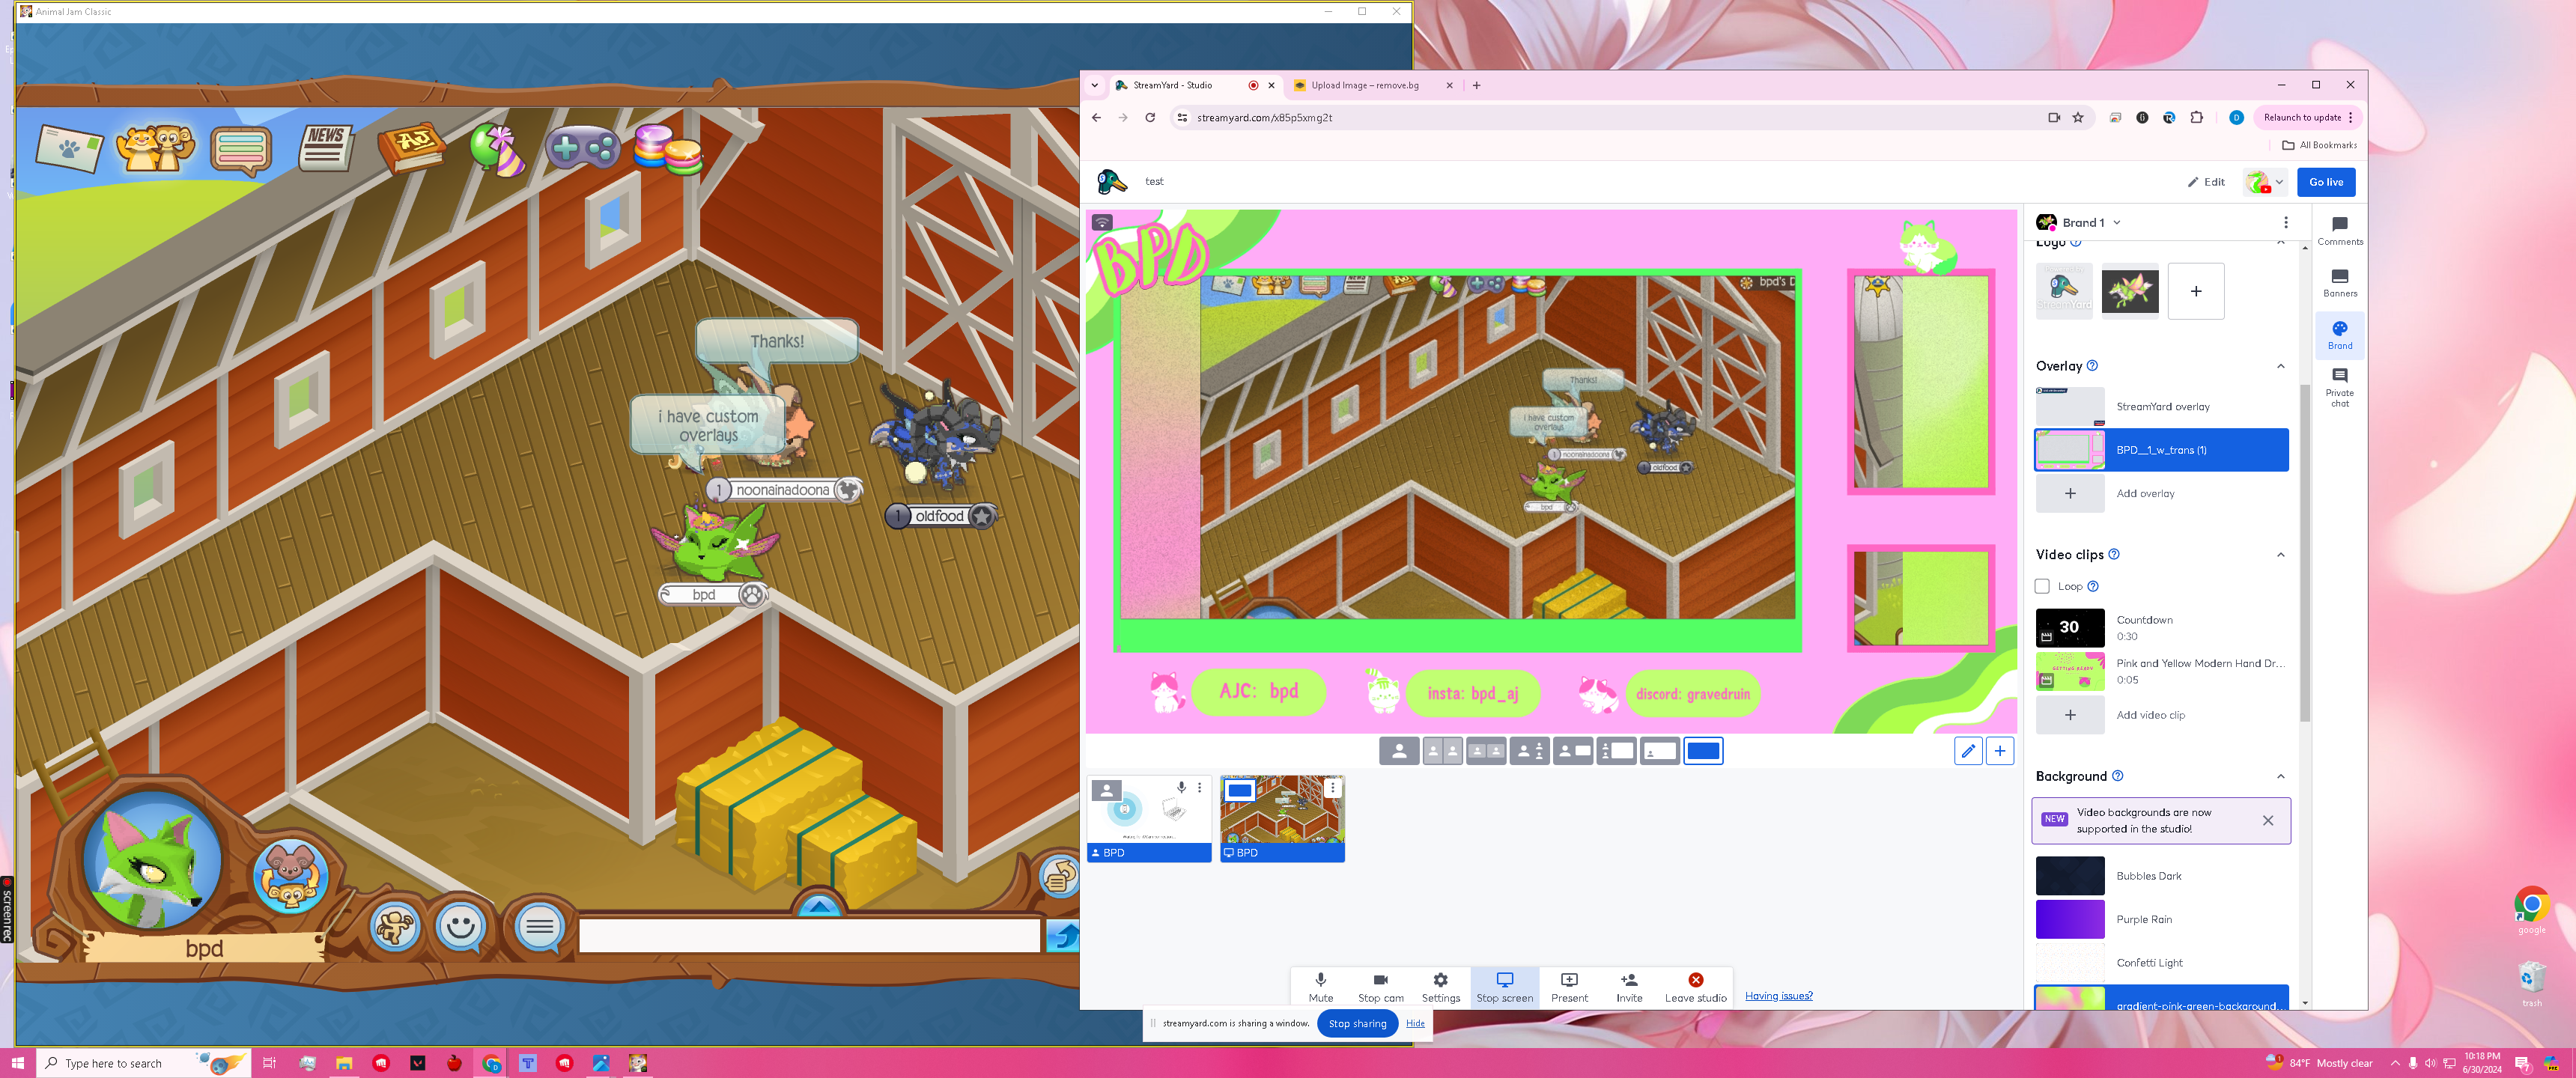This screenshot has height=1078, width=2576.
Task: Reload the StreamYard page
Action: click(1150, 117)
